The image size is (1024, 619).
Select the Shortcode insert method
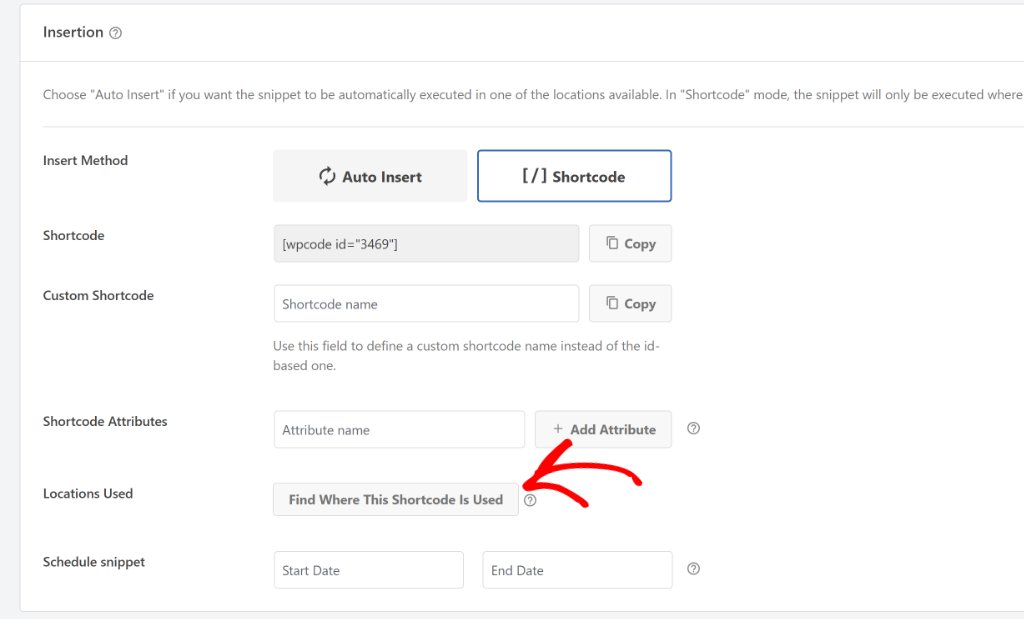[x=574, y=176]
